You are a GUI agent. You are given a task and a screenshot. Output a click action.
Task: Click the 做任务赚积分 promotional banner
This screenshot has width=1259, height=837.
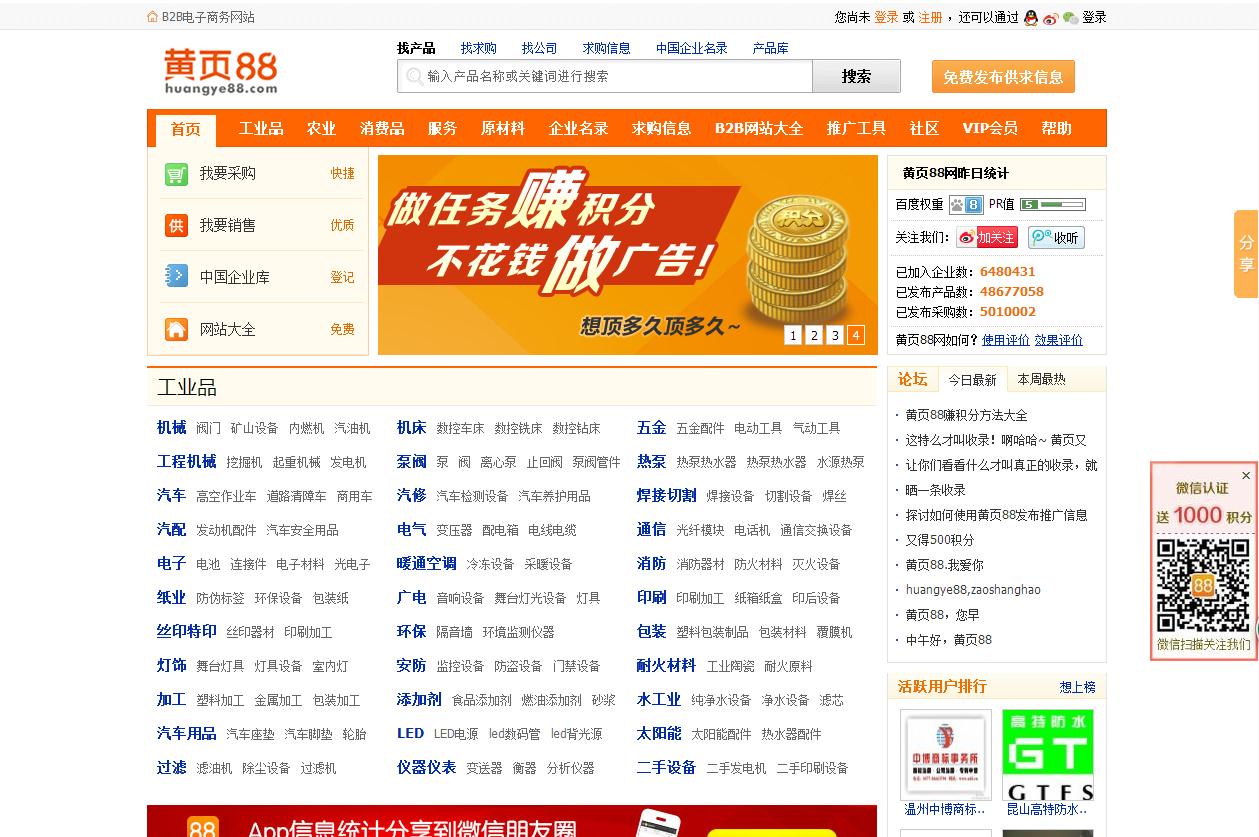click(628, 255)
